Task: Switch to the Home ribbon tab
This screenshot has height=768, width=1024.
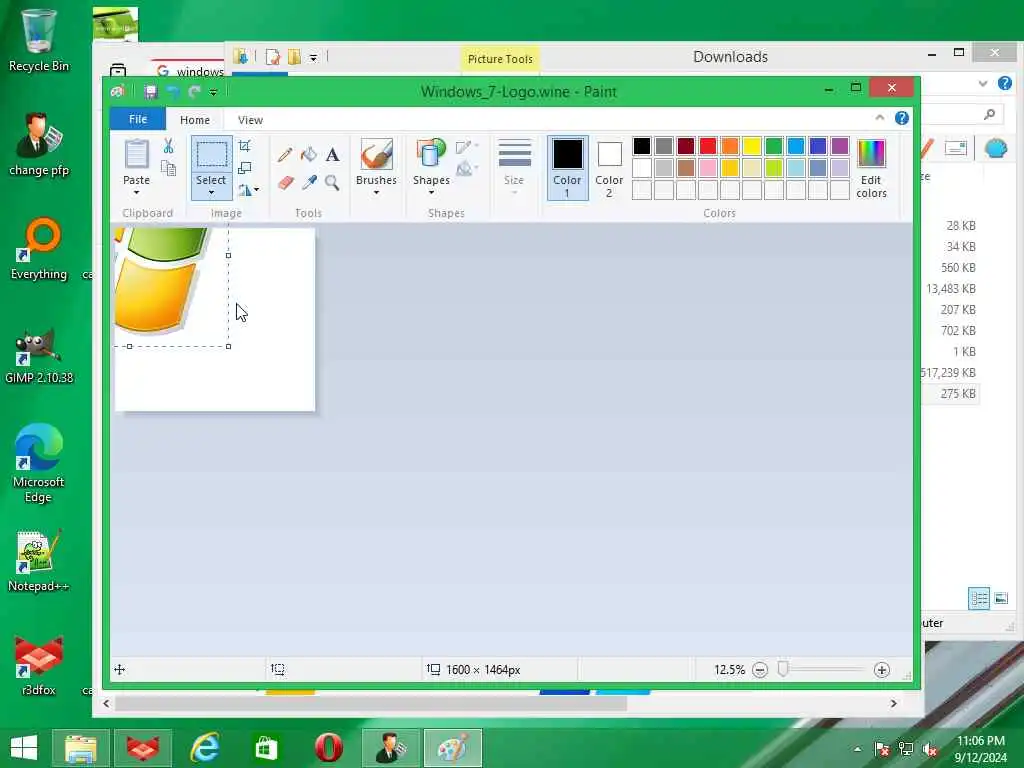Action: point(195,120)
